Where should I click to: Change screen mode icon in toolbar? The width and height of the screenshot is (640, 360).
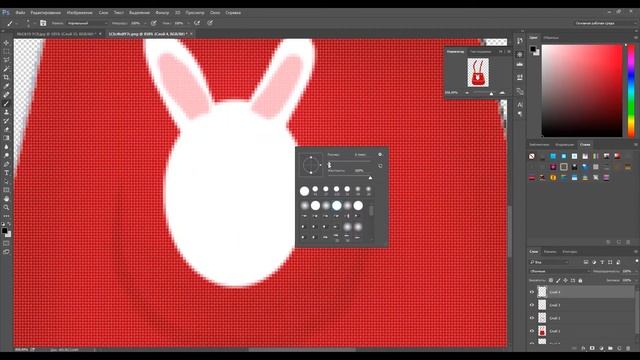coord(6,252)
